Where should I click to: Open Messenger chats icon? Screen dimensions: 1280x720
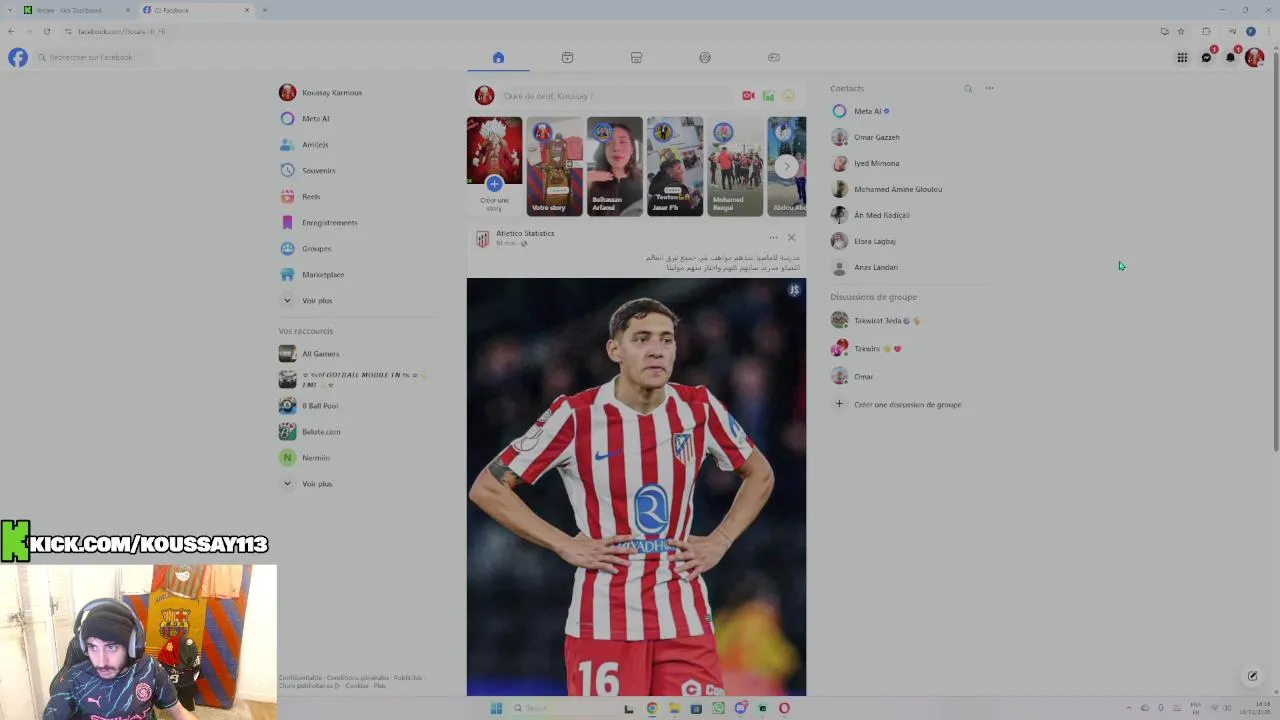tap(1206, 57)
